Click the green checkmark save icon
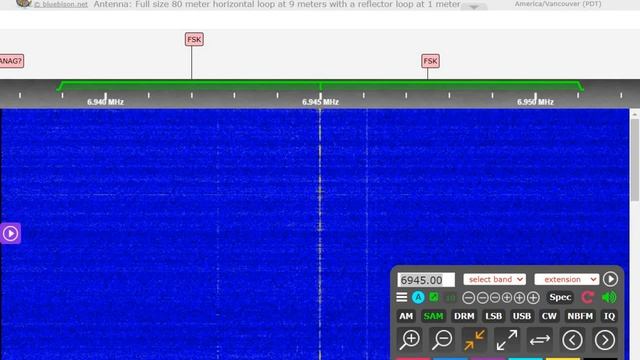Viewport: 640px width, 360px height. (x=434, y=297)
